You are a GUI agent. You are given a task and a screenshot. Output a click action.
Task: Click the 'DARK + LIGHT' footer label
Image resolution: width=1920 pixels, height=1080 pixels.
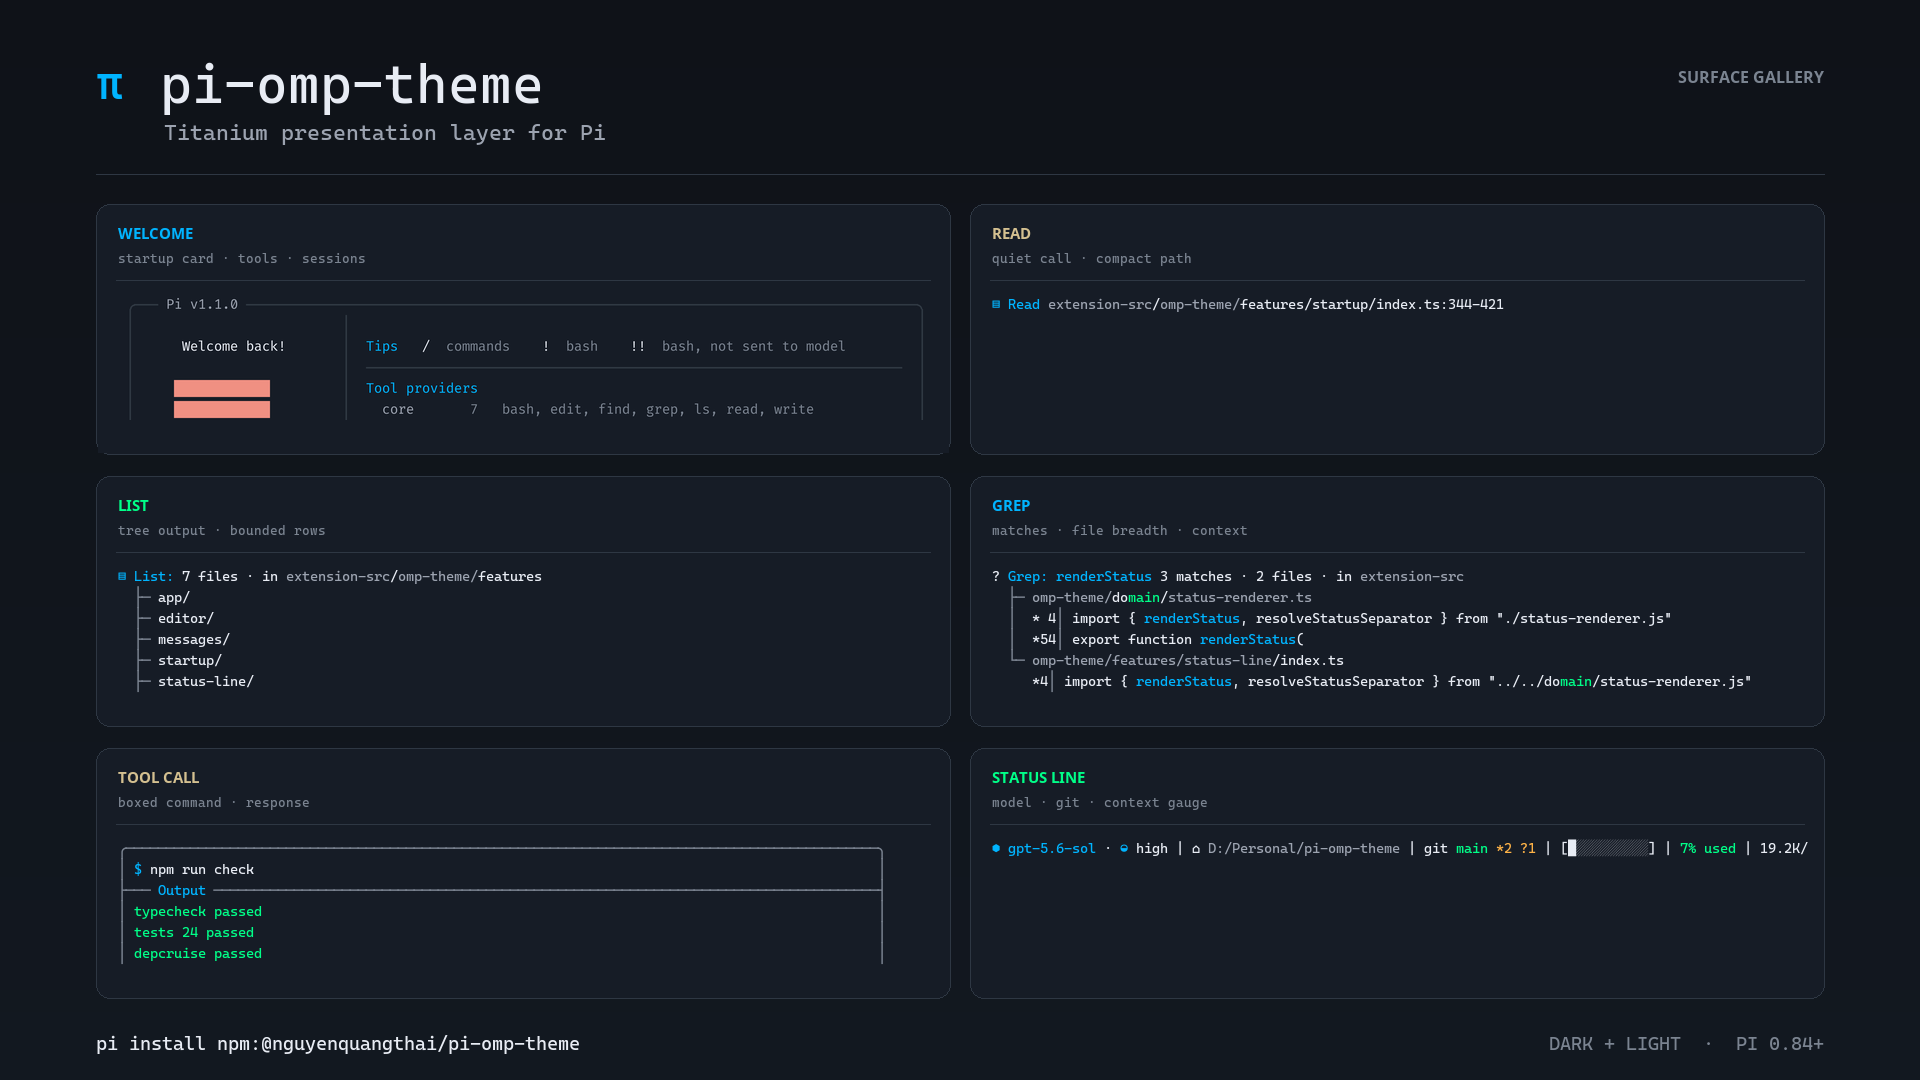coord(1615,1044)
